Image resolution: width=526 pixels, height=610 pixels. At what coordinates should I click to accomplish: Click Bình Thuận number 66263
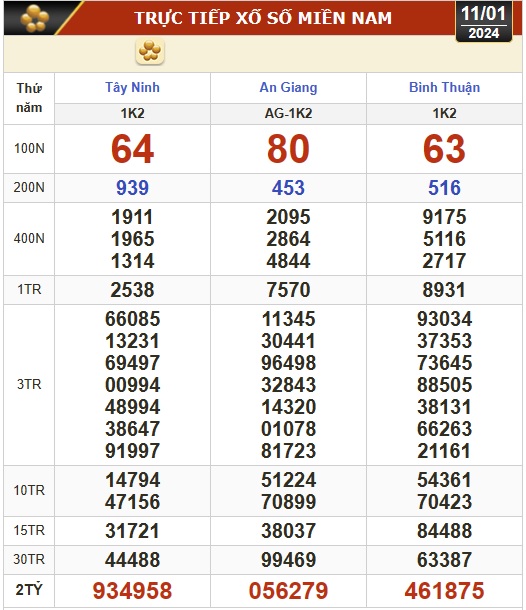tap(444, 429)
